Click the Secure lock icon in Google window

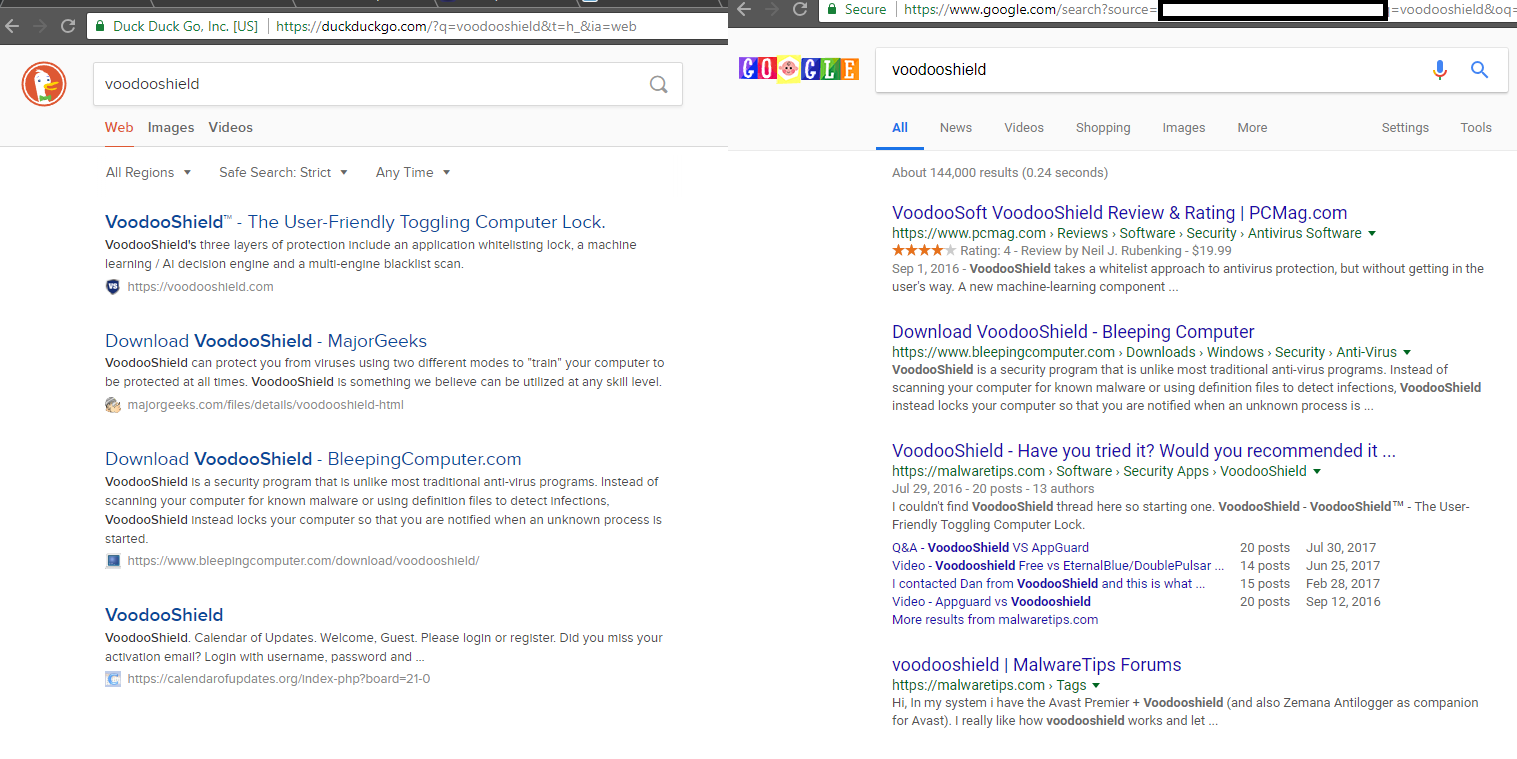[x=831, y=9]
